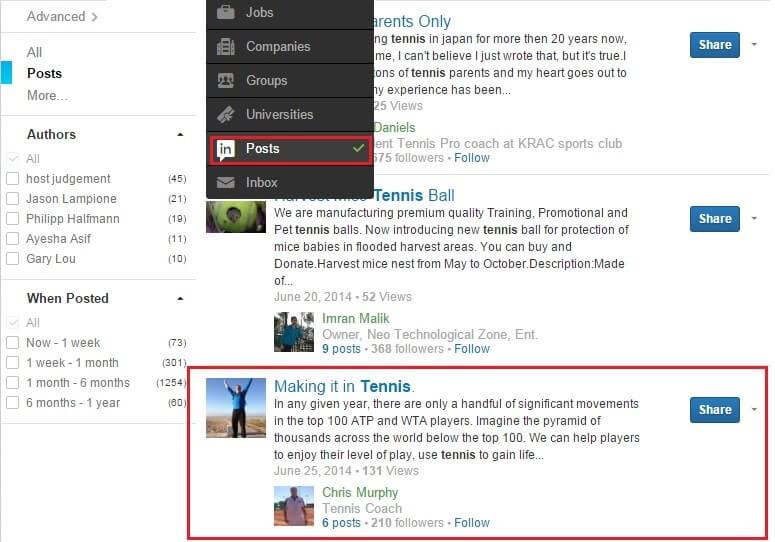775x542 pixels.
Task: Enable the 1 week - 1 month filter
Action: pyautogui.click(x=13, y=363)
